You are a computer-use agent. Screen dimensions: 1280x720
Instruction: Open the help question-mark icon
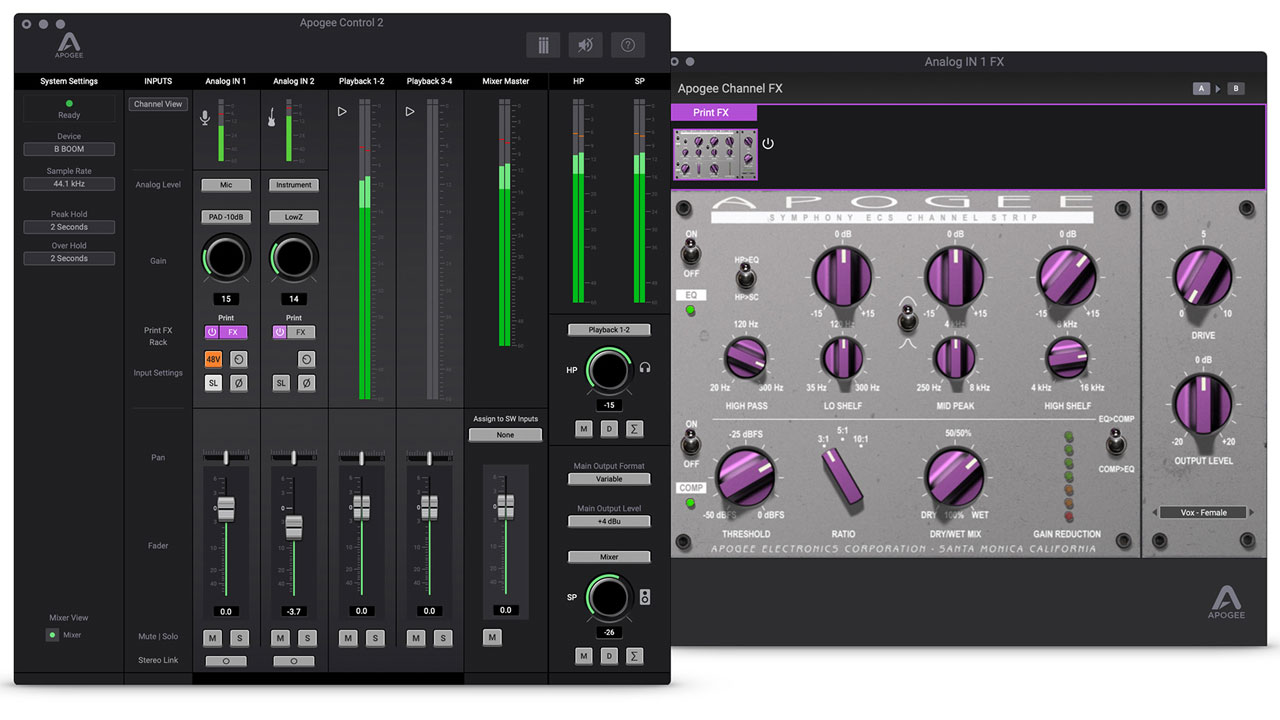point(628,45)
